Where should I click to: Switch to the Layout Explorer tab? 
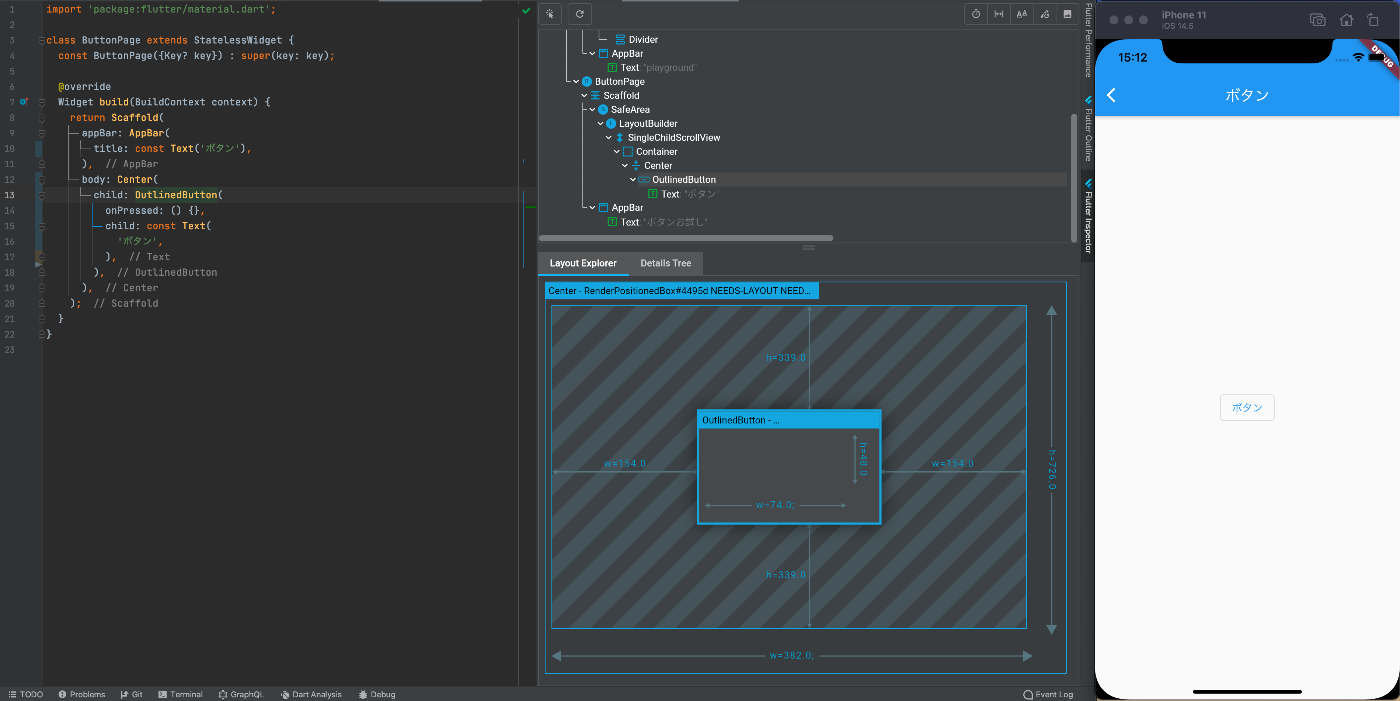pos(583,263)
